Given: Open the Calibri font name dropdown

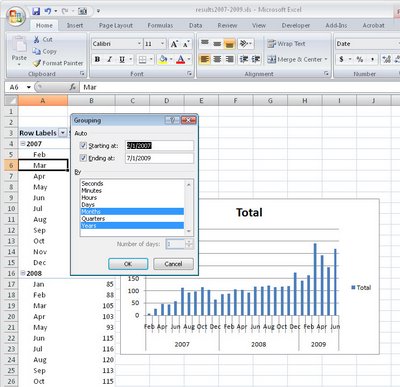Looking at the screenshot, I should (x=139, y=44).
